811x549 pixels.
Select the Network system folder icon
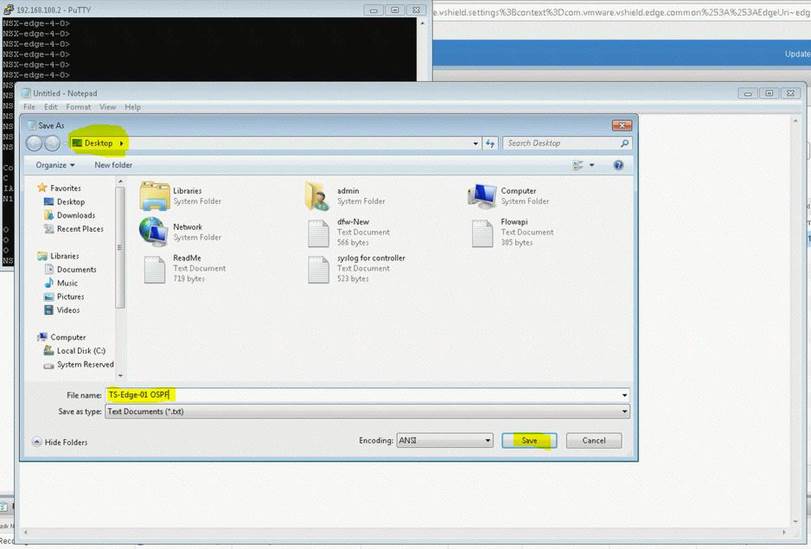pyautogui.click(x=154, y=231)
